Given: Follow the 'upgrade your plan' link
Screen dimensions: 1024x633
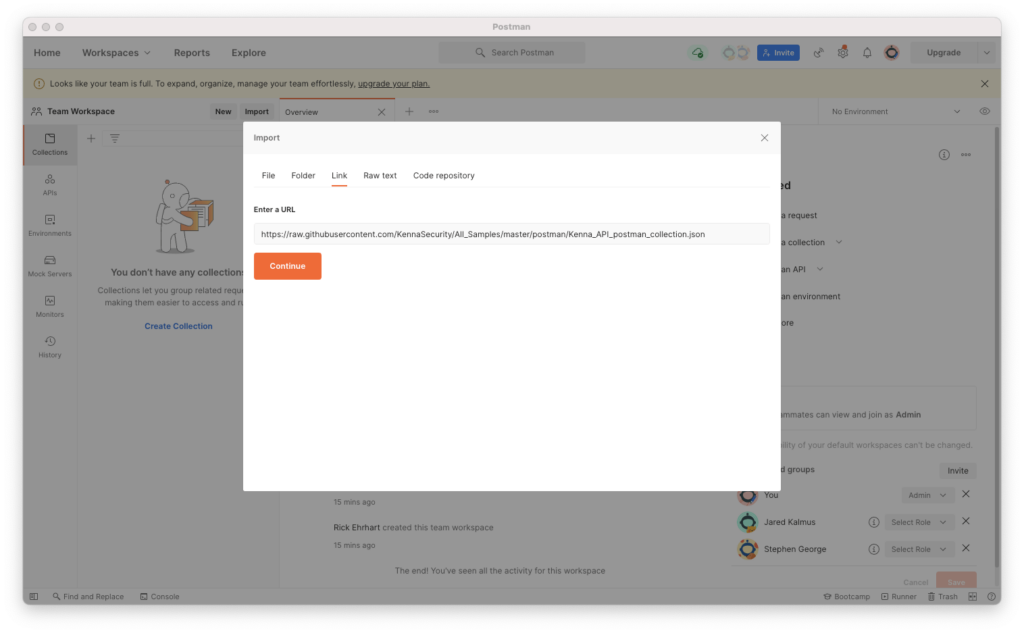Looking at the screenshot, I should click(393, 84).
